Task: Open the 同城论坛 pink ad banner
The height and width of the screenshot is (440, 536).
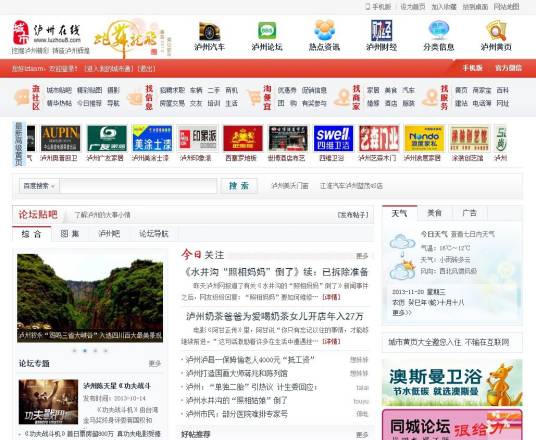Action: tap(452, 425)
